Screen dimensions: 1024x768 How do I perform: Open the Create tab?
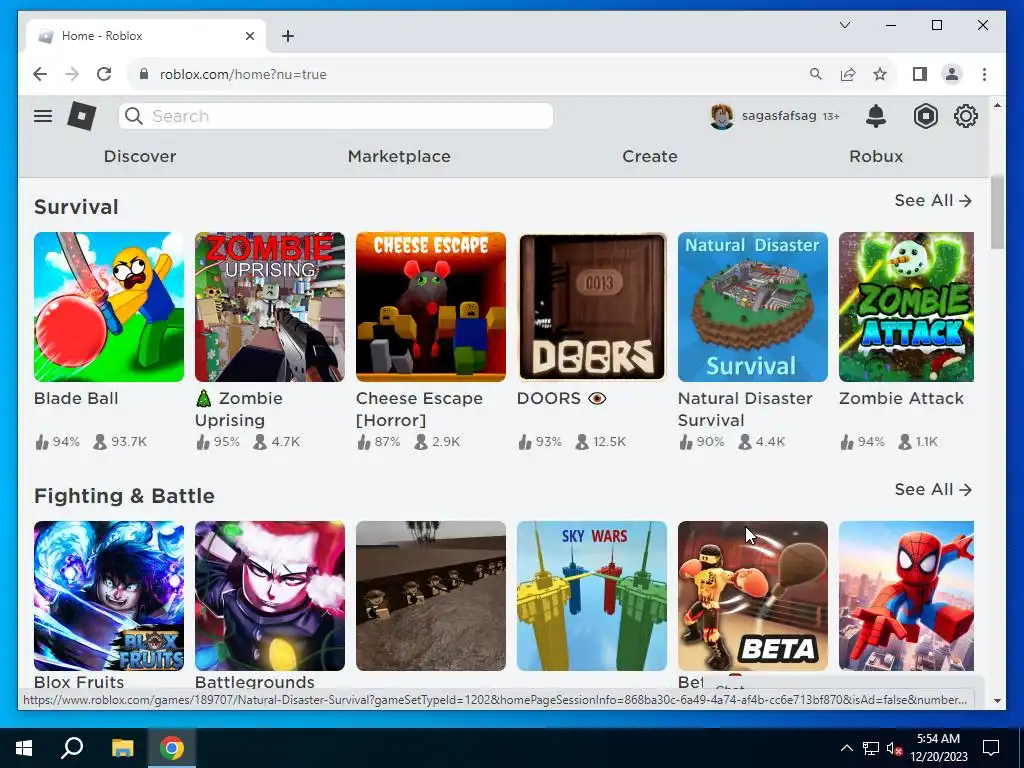[650, 156]
